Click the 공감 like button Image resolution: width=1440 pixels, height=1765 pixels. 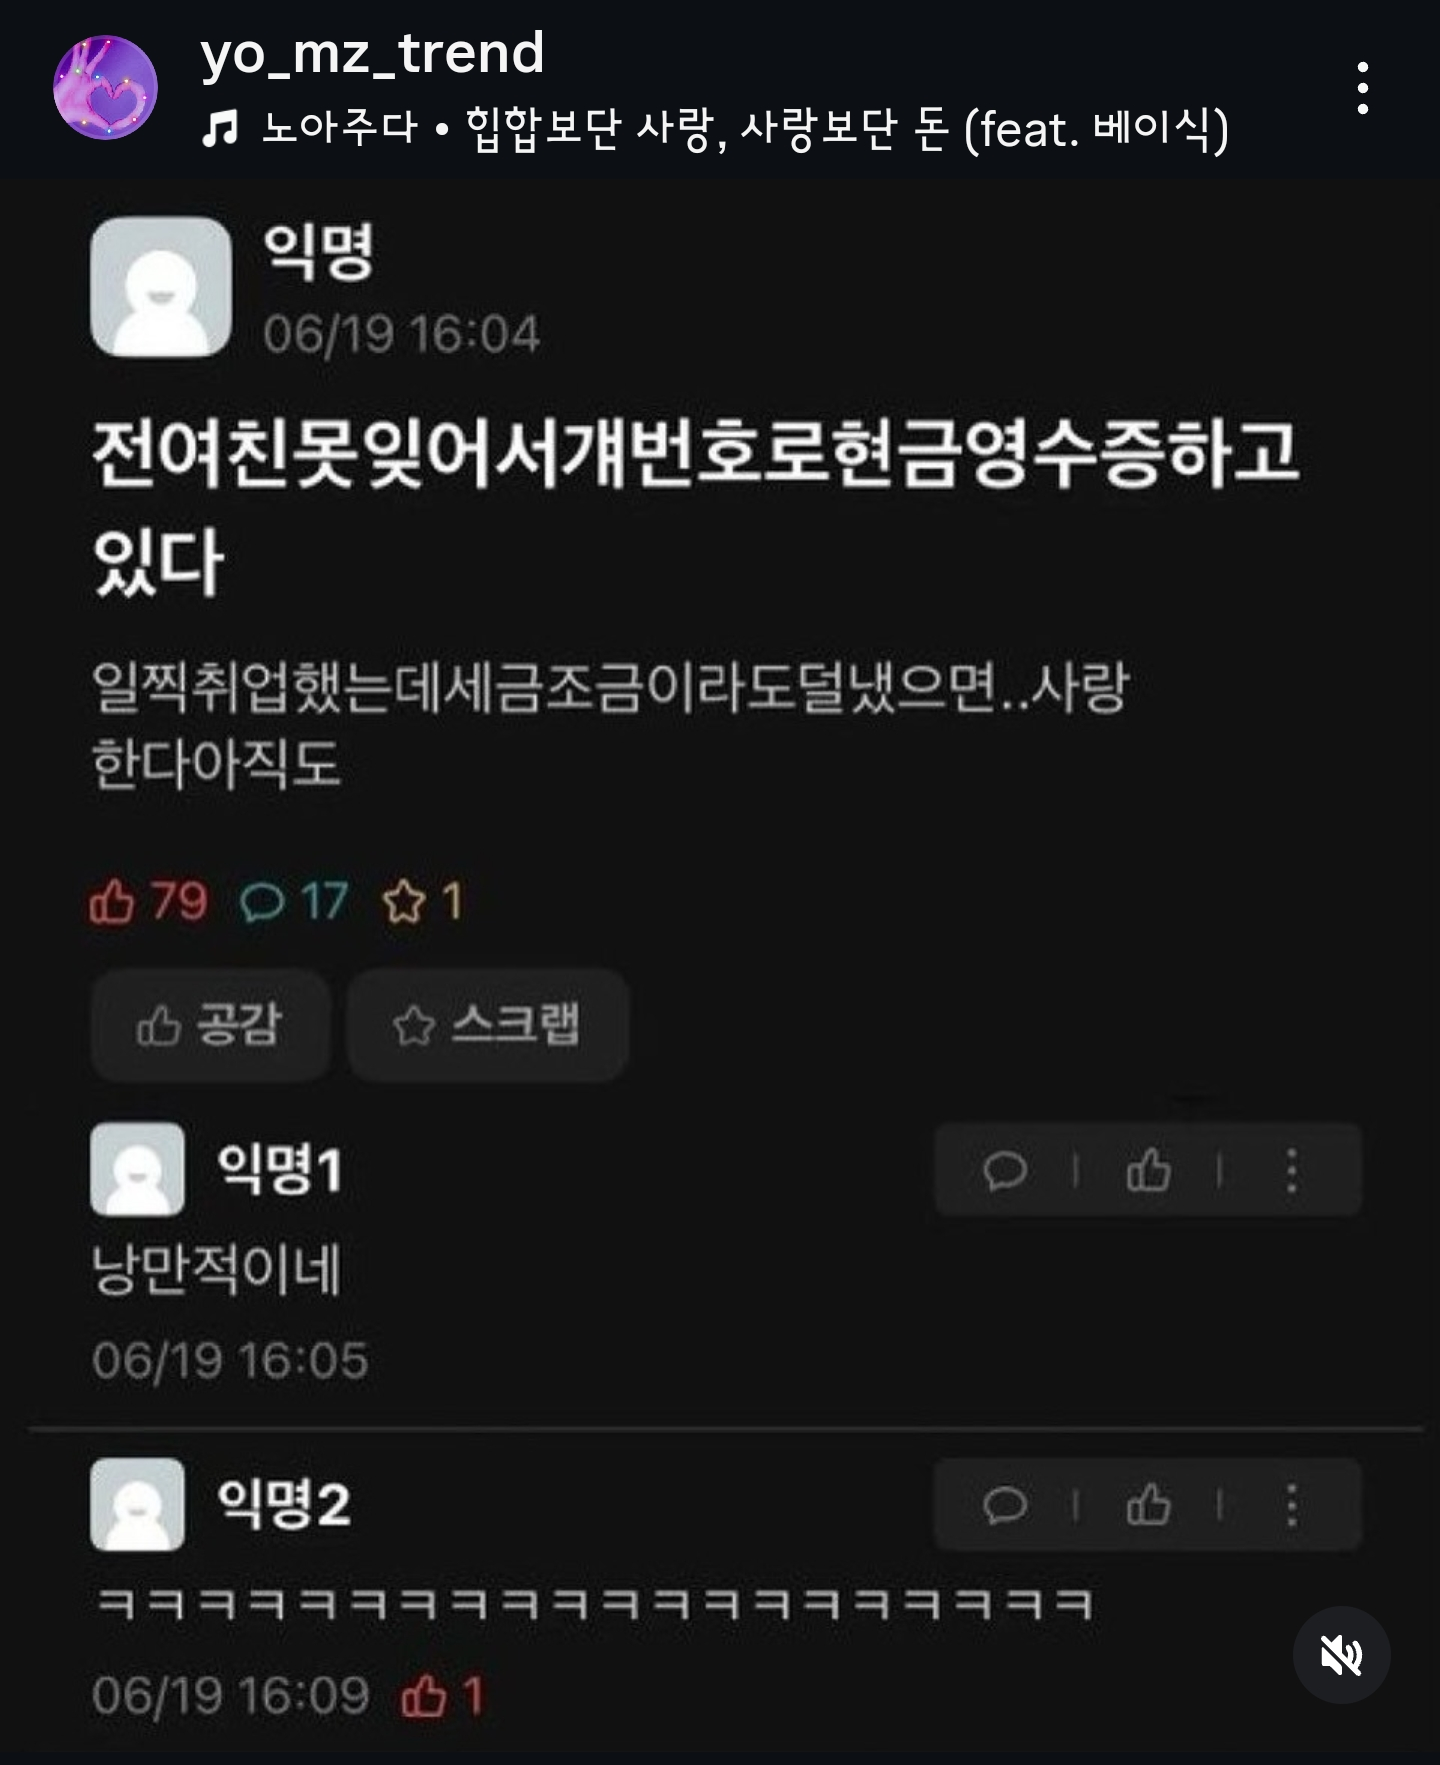point(211,1025)
